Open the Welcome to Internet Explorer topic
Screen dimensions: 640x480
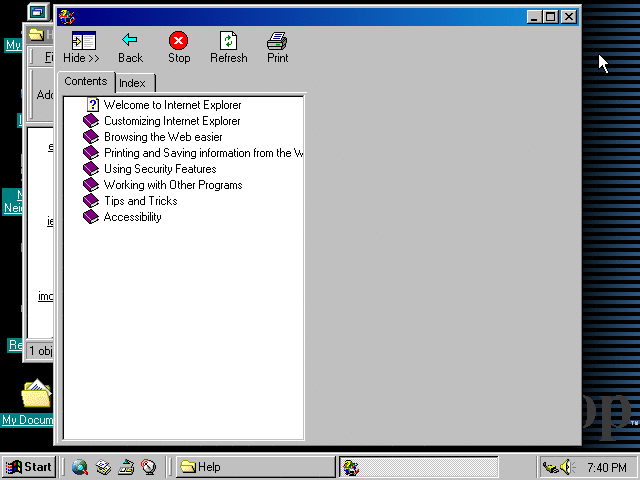[172, 105]
